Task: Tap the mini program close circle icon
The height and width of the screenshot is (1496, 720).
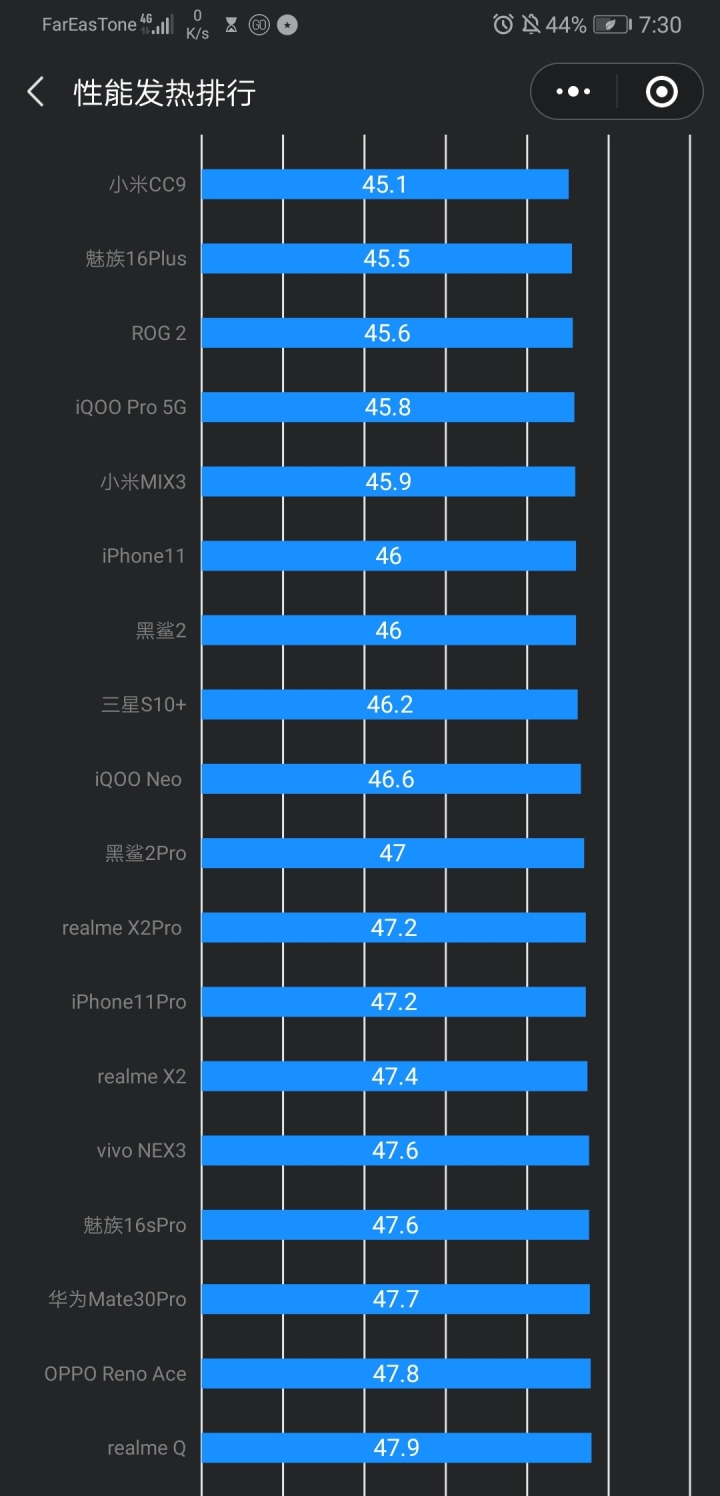Action: pos(661,92)
